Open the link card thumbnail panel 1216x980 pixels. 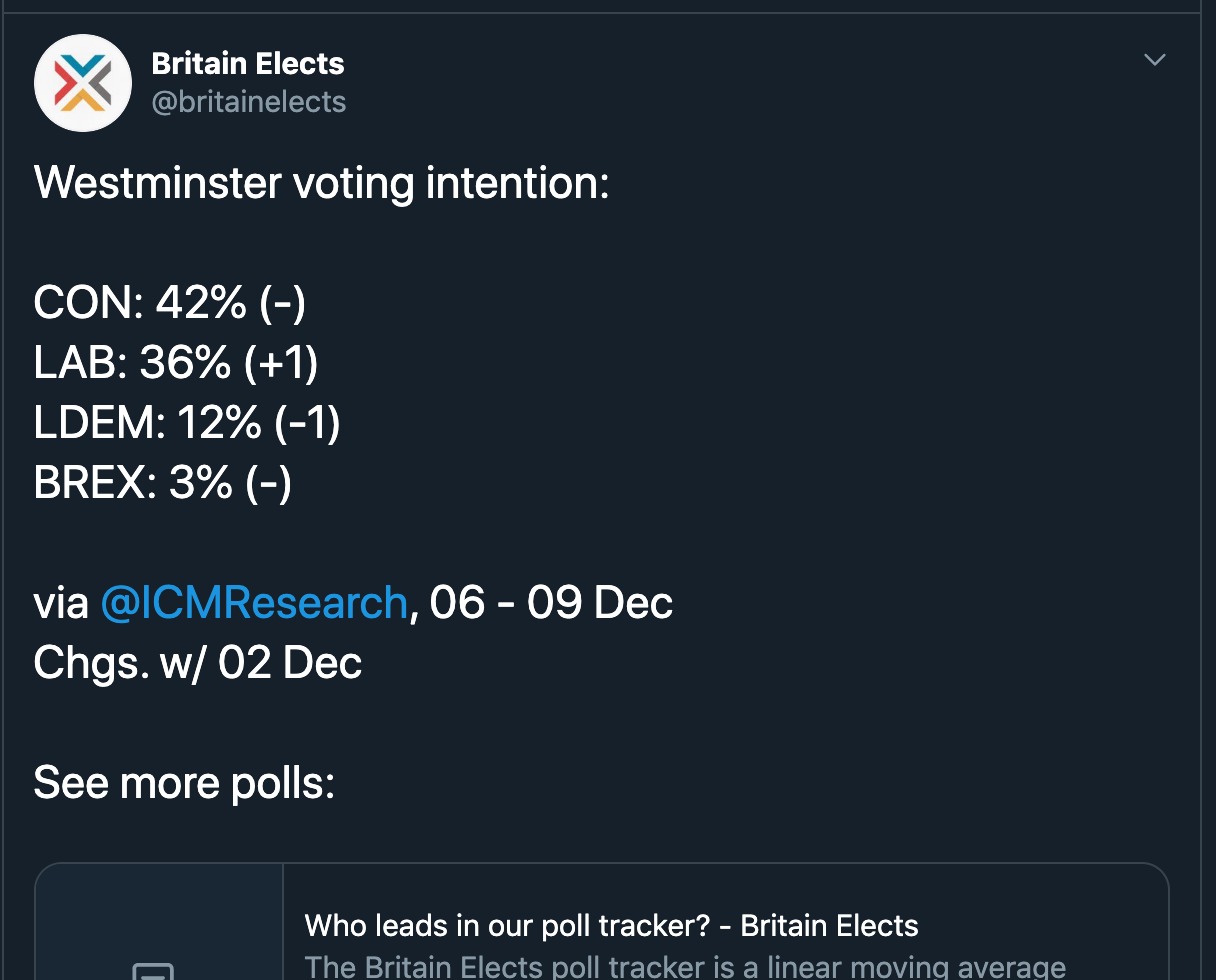[x=159, y=922]
